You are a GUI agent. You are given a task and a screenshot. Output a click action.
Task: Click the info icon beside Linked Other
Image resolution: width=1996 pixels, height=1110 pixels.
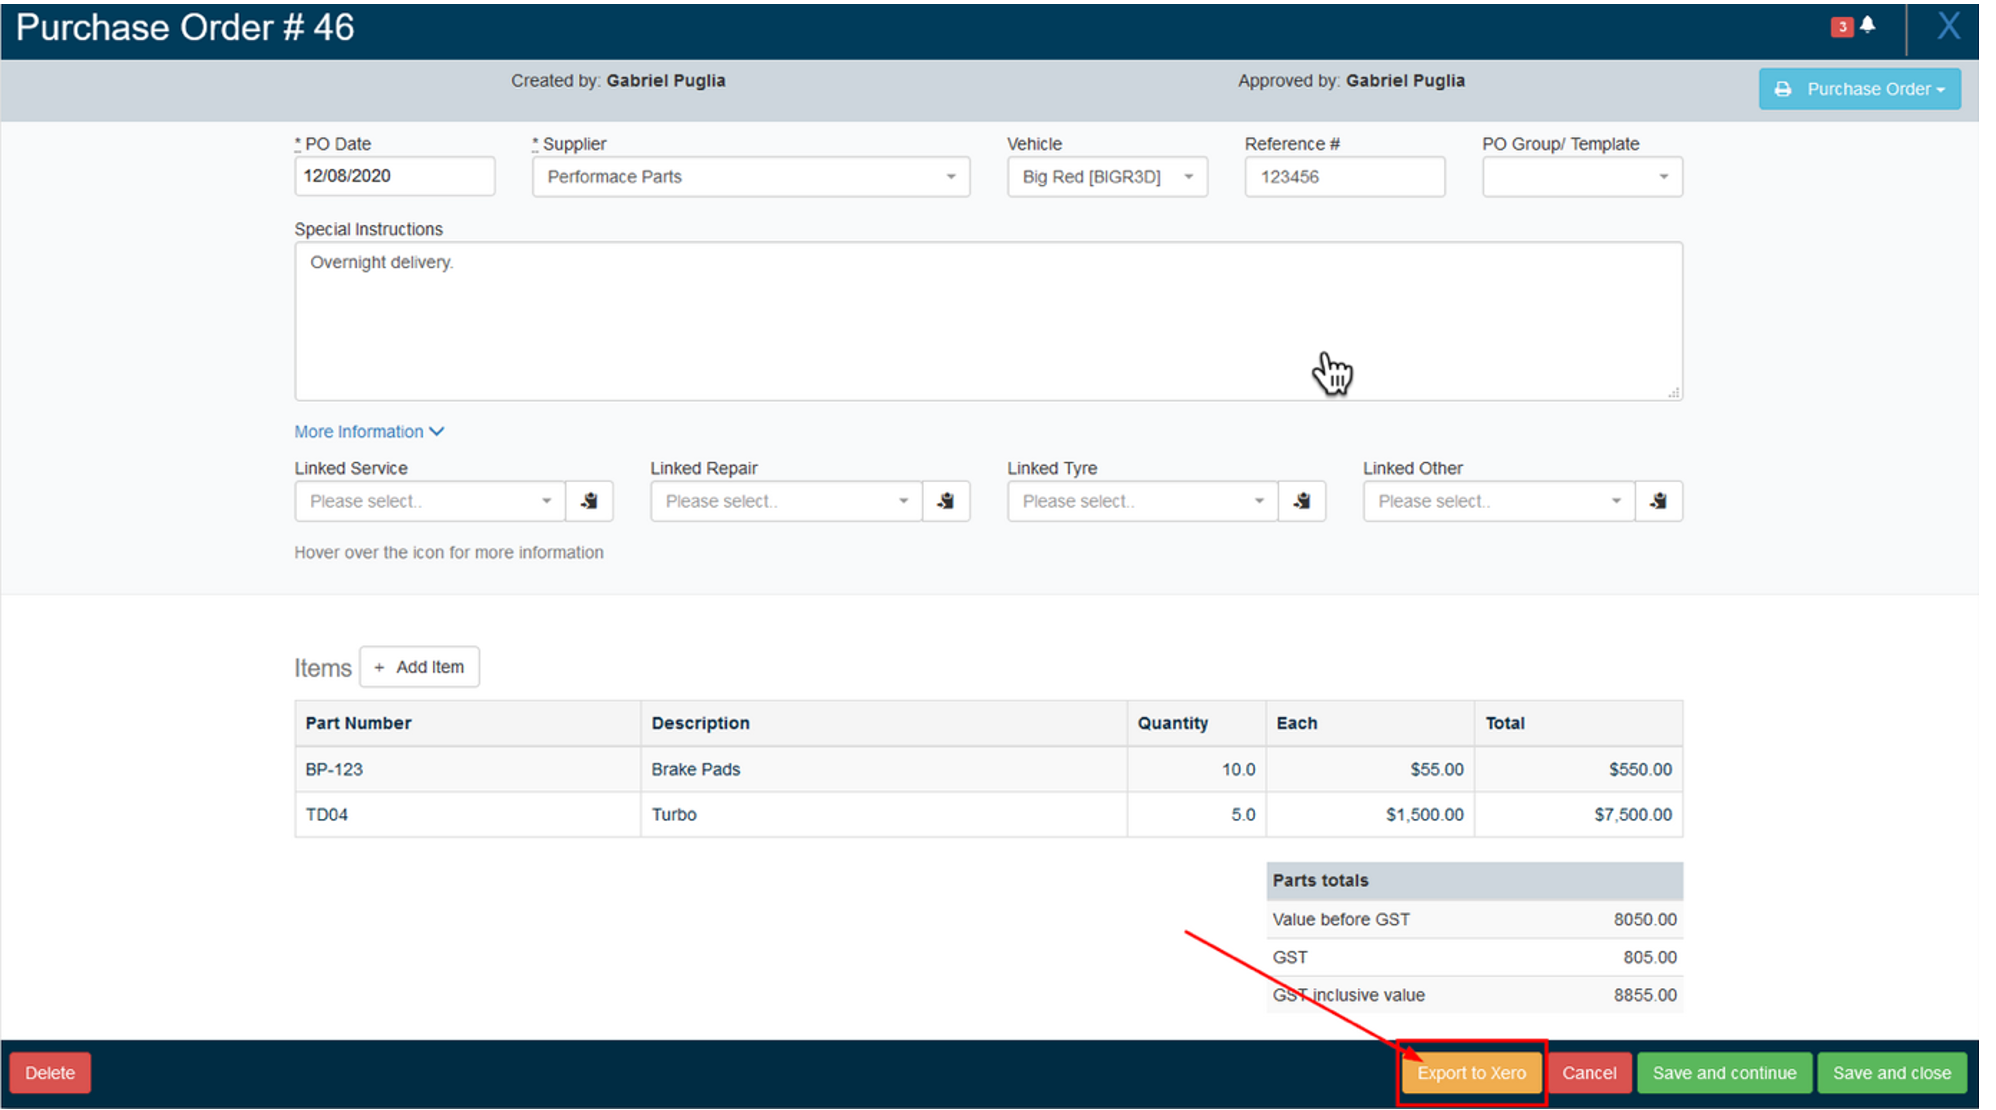[x=1659, y=501]
